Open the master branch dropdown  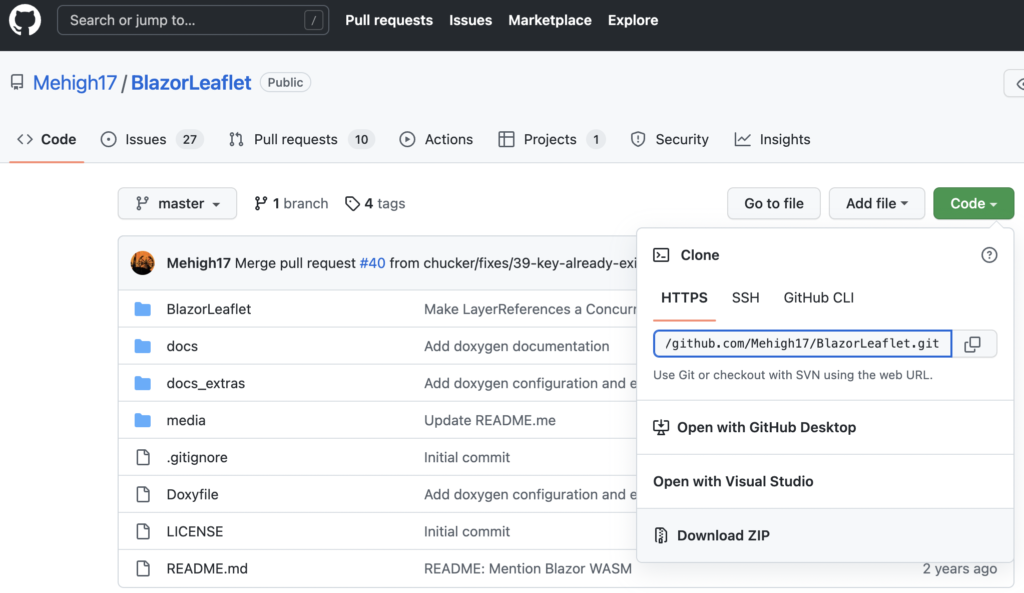(x=177, y=204)
